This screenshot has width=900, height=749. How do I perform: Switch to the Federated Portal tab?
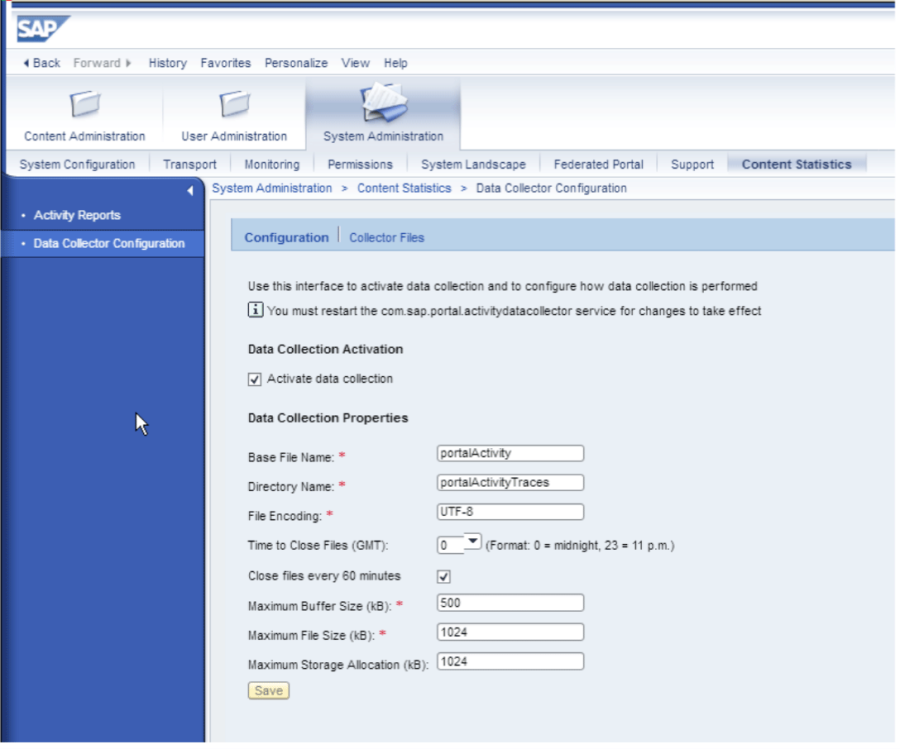click(598, 164)
